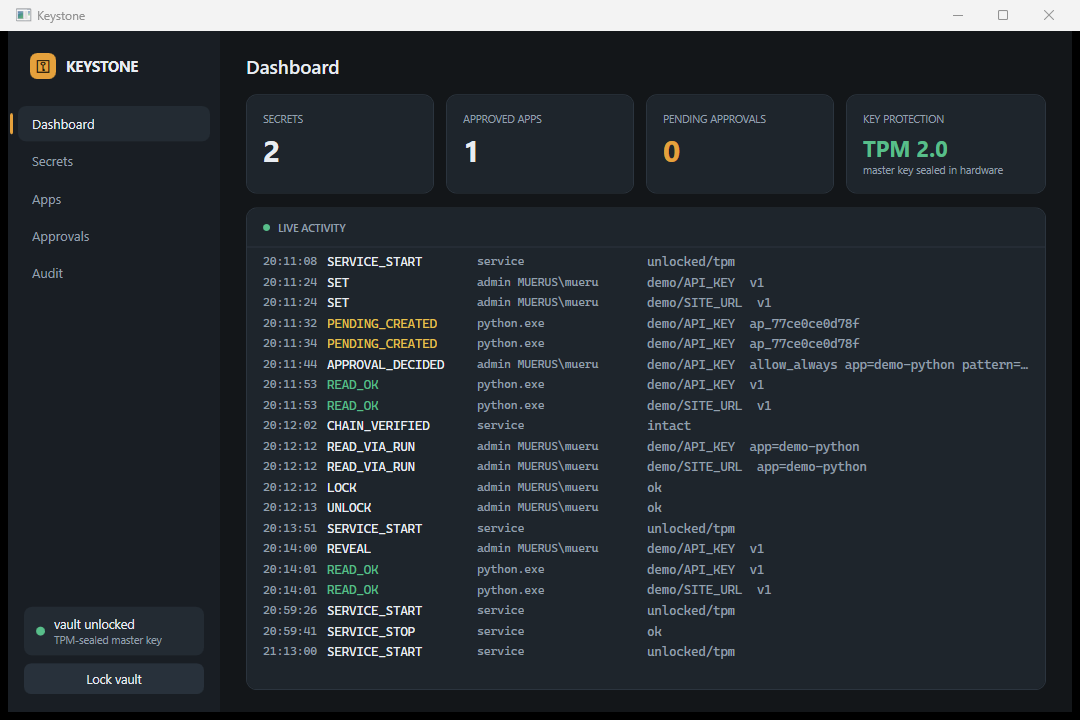Click the intact chain status text
Screen dimensions: 1080x720
pyautogui.click(x=669, y=426)
